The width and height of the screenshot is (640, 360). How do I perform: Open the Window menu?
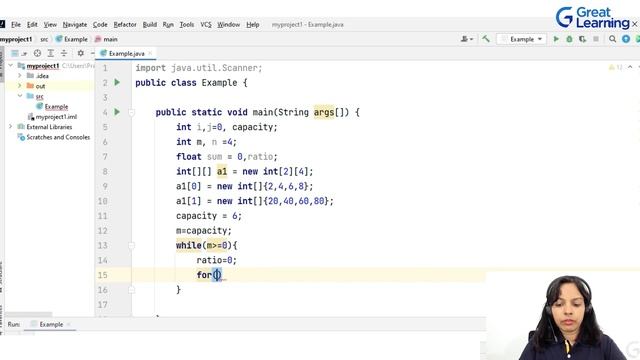[229, 24]
